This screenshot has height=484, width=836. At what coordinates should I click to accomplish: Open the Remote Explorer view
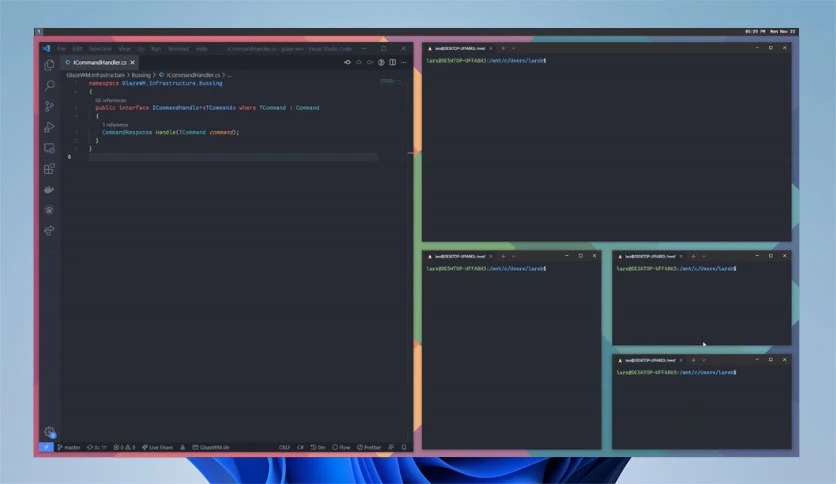(x=50, y=148)
